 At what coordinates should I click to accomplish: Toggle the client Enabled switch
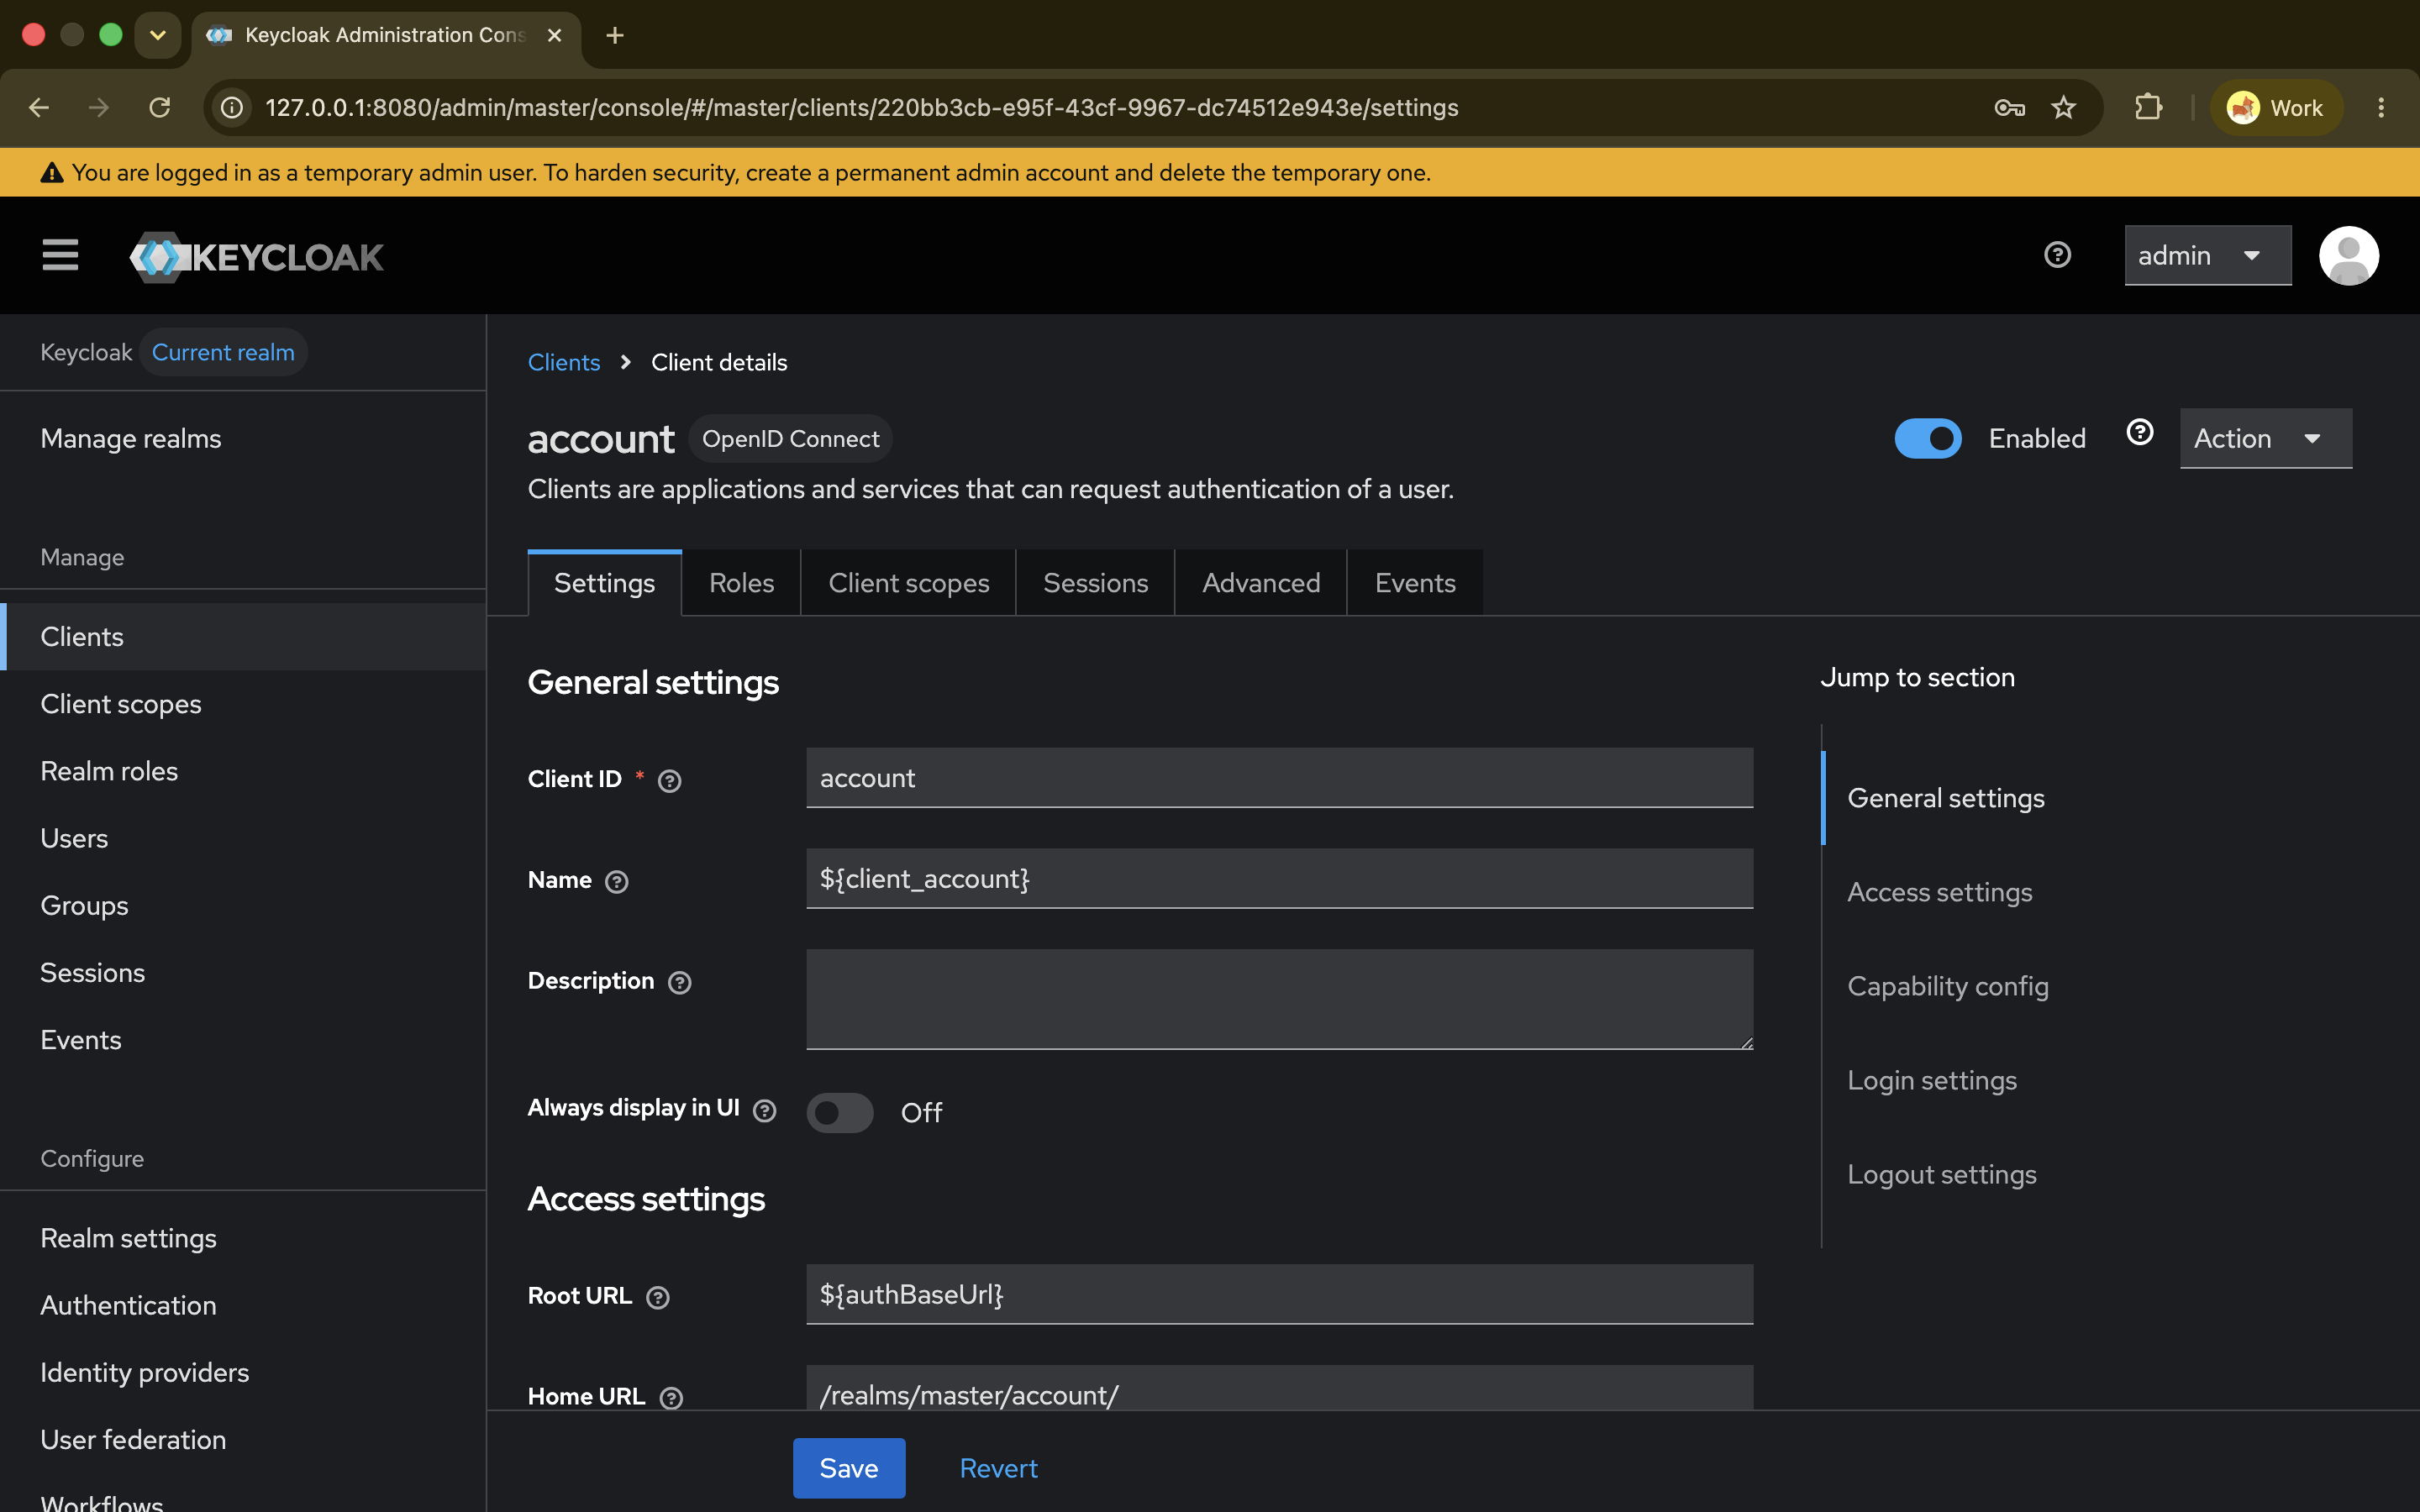(1928, 438)
